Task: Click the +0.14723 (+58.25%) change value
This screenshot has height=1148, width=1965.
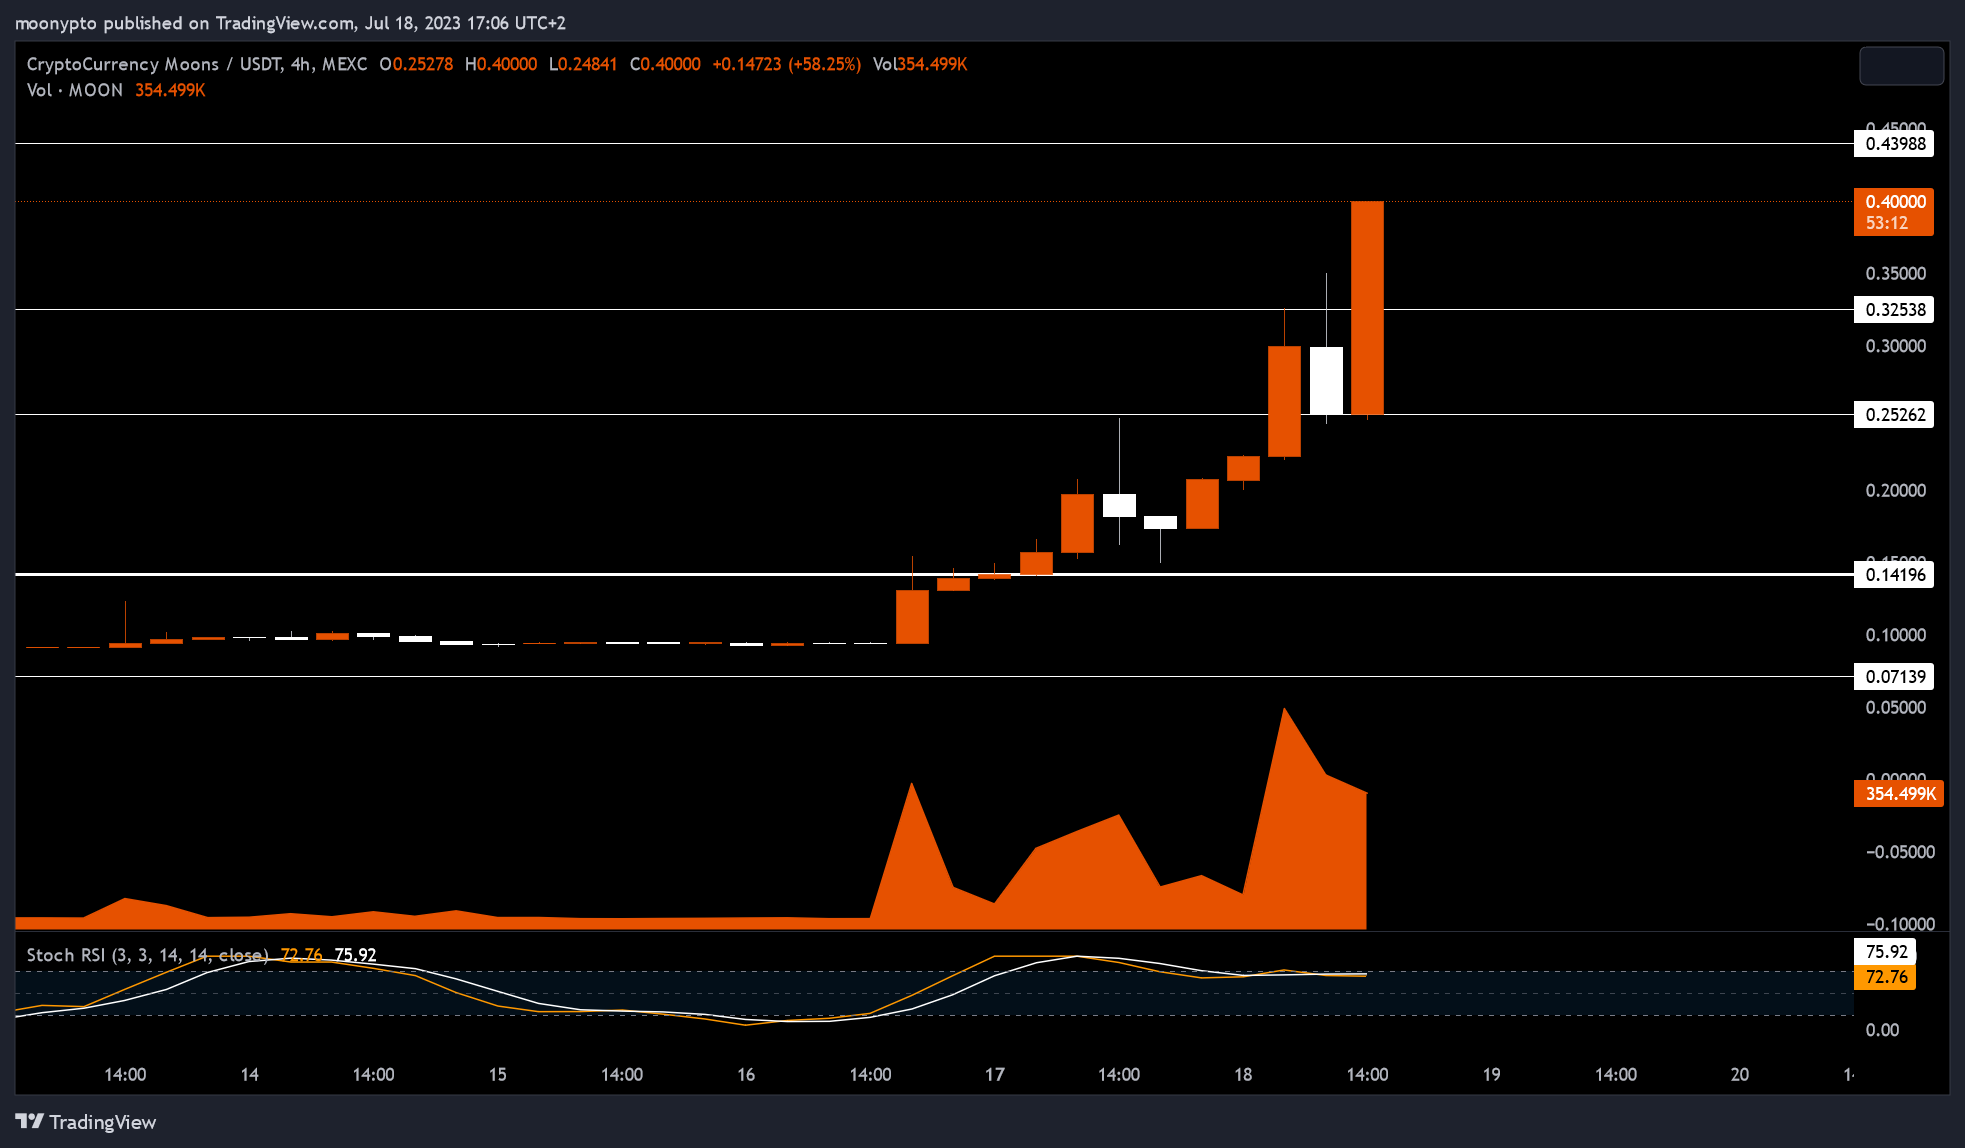Action: click(786, 64)
